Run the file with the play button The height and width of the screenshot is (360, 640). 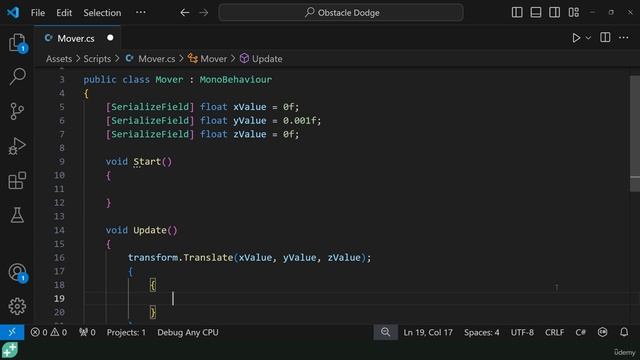(576, 38)
